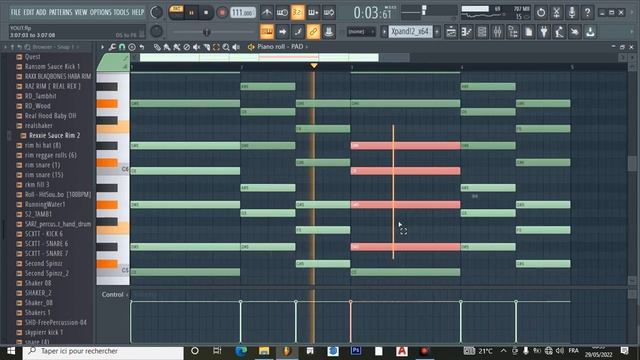The height and width of the screenshot is (360, 640).
Task: Open the Ransom Sauce Kick 1 browser entry
Action: [x=52, y=66]
